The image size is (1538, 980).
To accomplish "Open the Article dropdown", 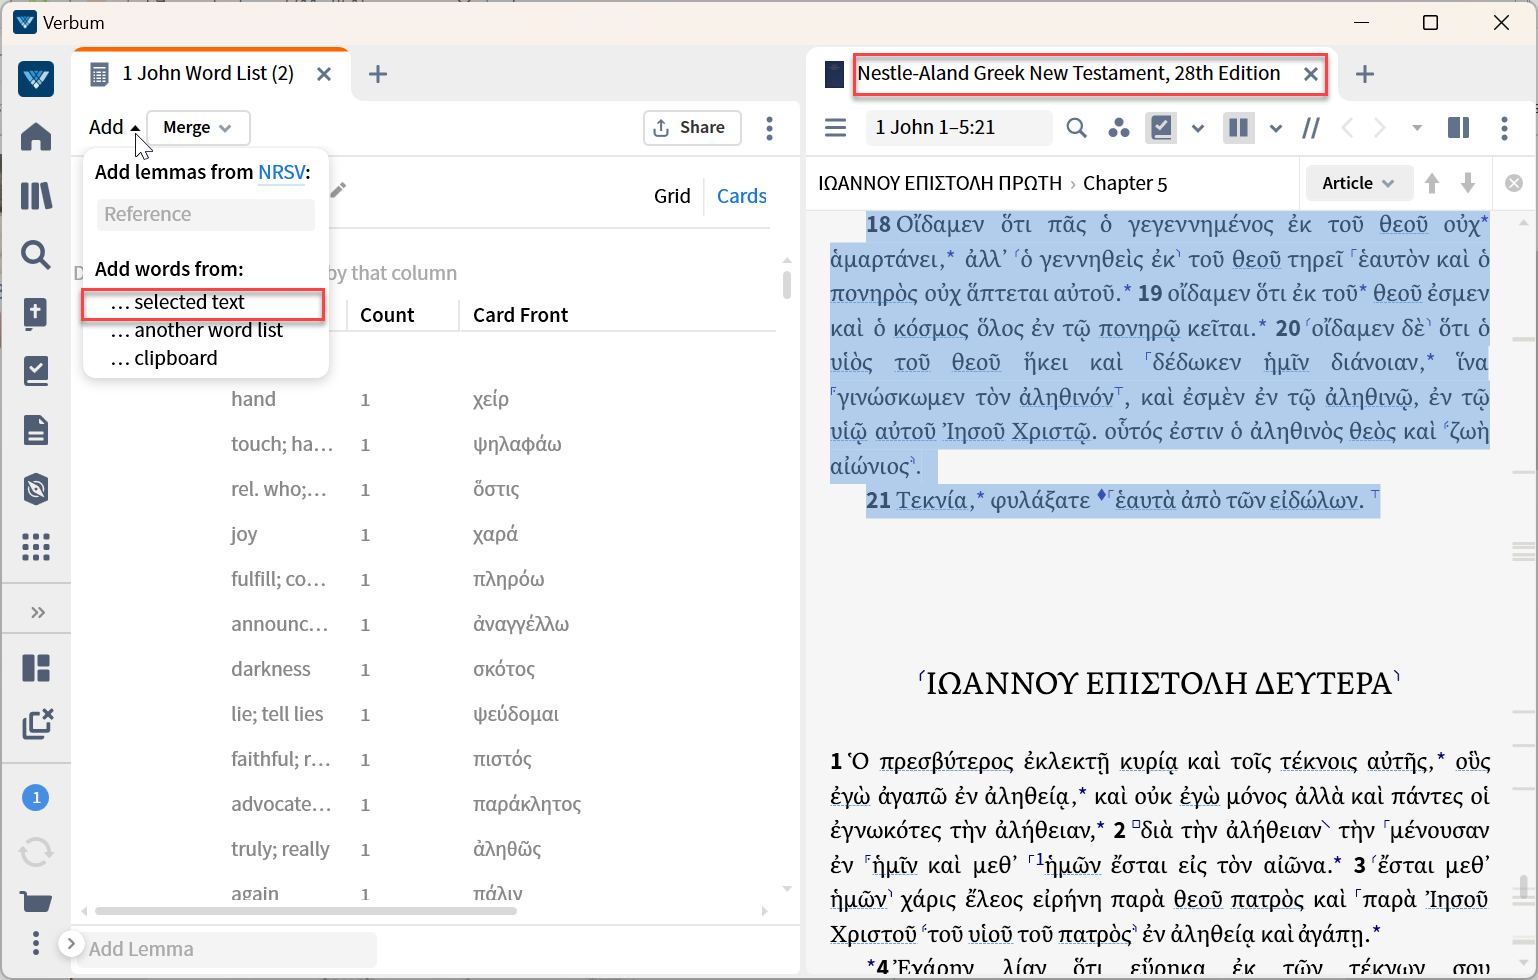I will 1358,183.
